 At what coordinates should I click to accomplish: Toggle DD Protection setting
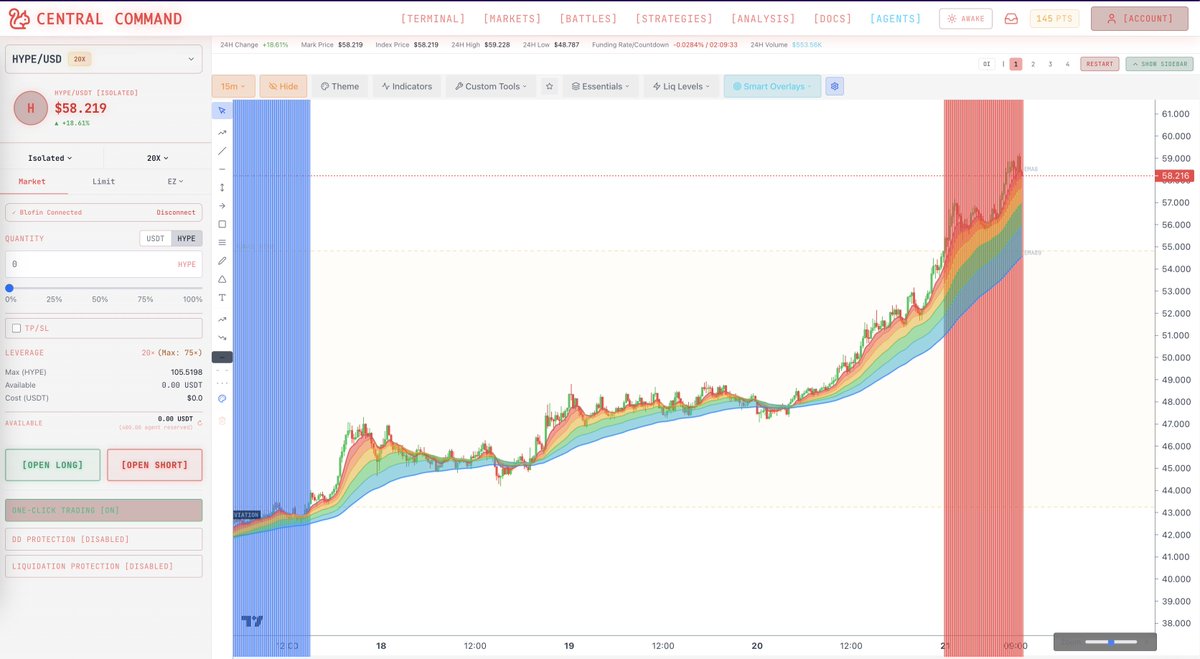tap(104, 539)
